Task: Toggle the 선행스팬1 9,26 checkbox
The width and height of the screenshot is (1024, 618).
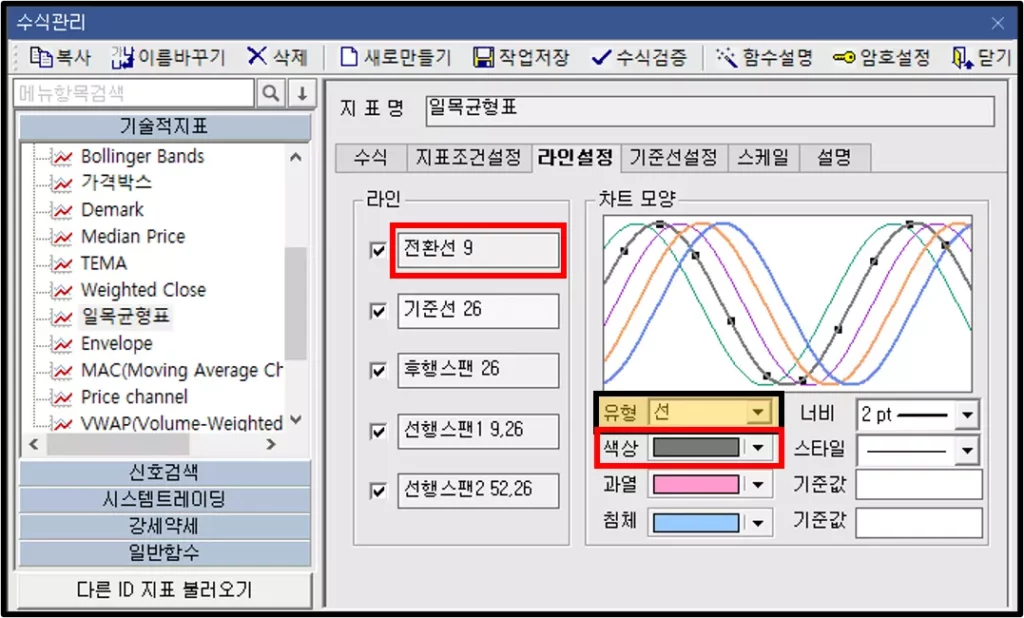Action: [377, 431]
